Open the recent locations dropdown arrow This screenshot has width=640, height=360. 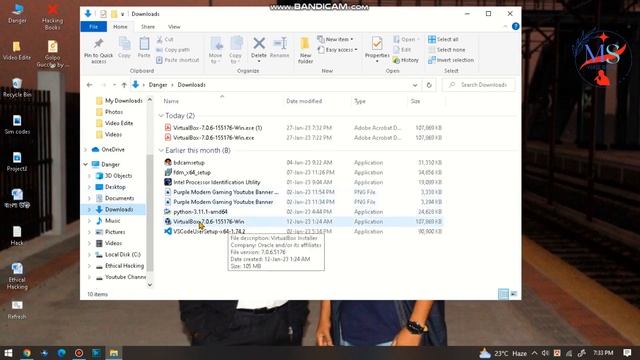pos(114,85)
